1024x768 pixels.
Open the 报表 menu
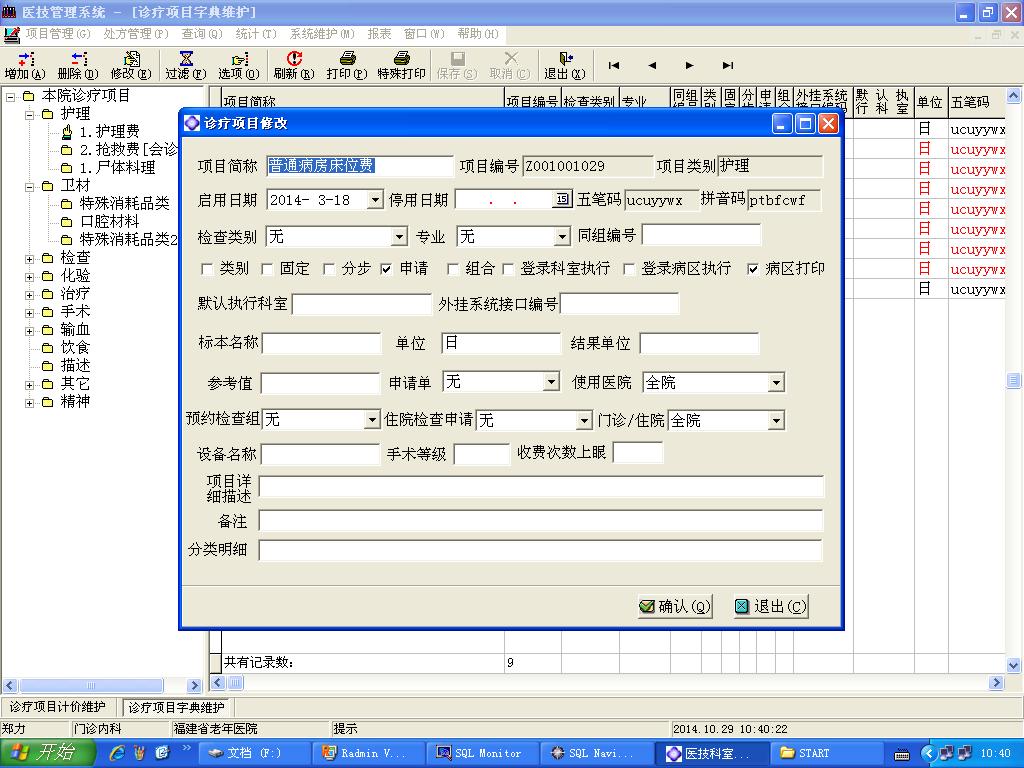click(x=379, y=33)
